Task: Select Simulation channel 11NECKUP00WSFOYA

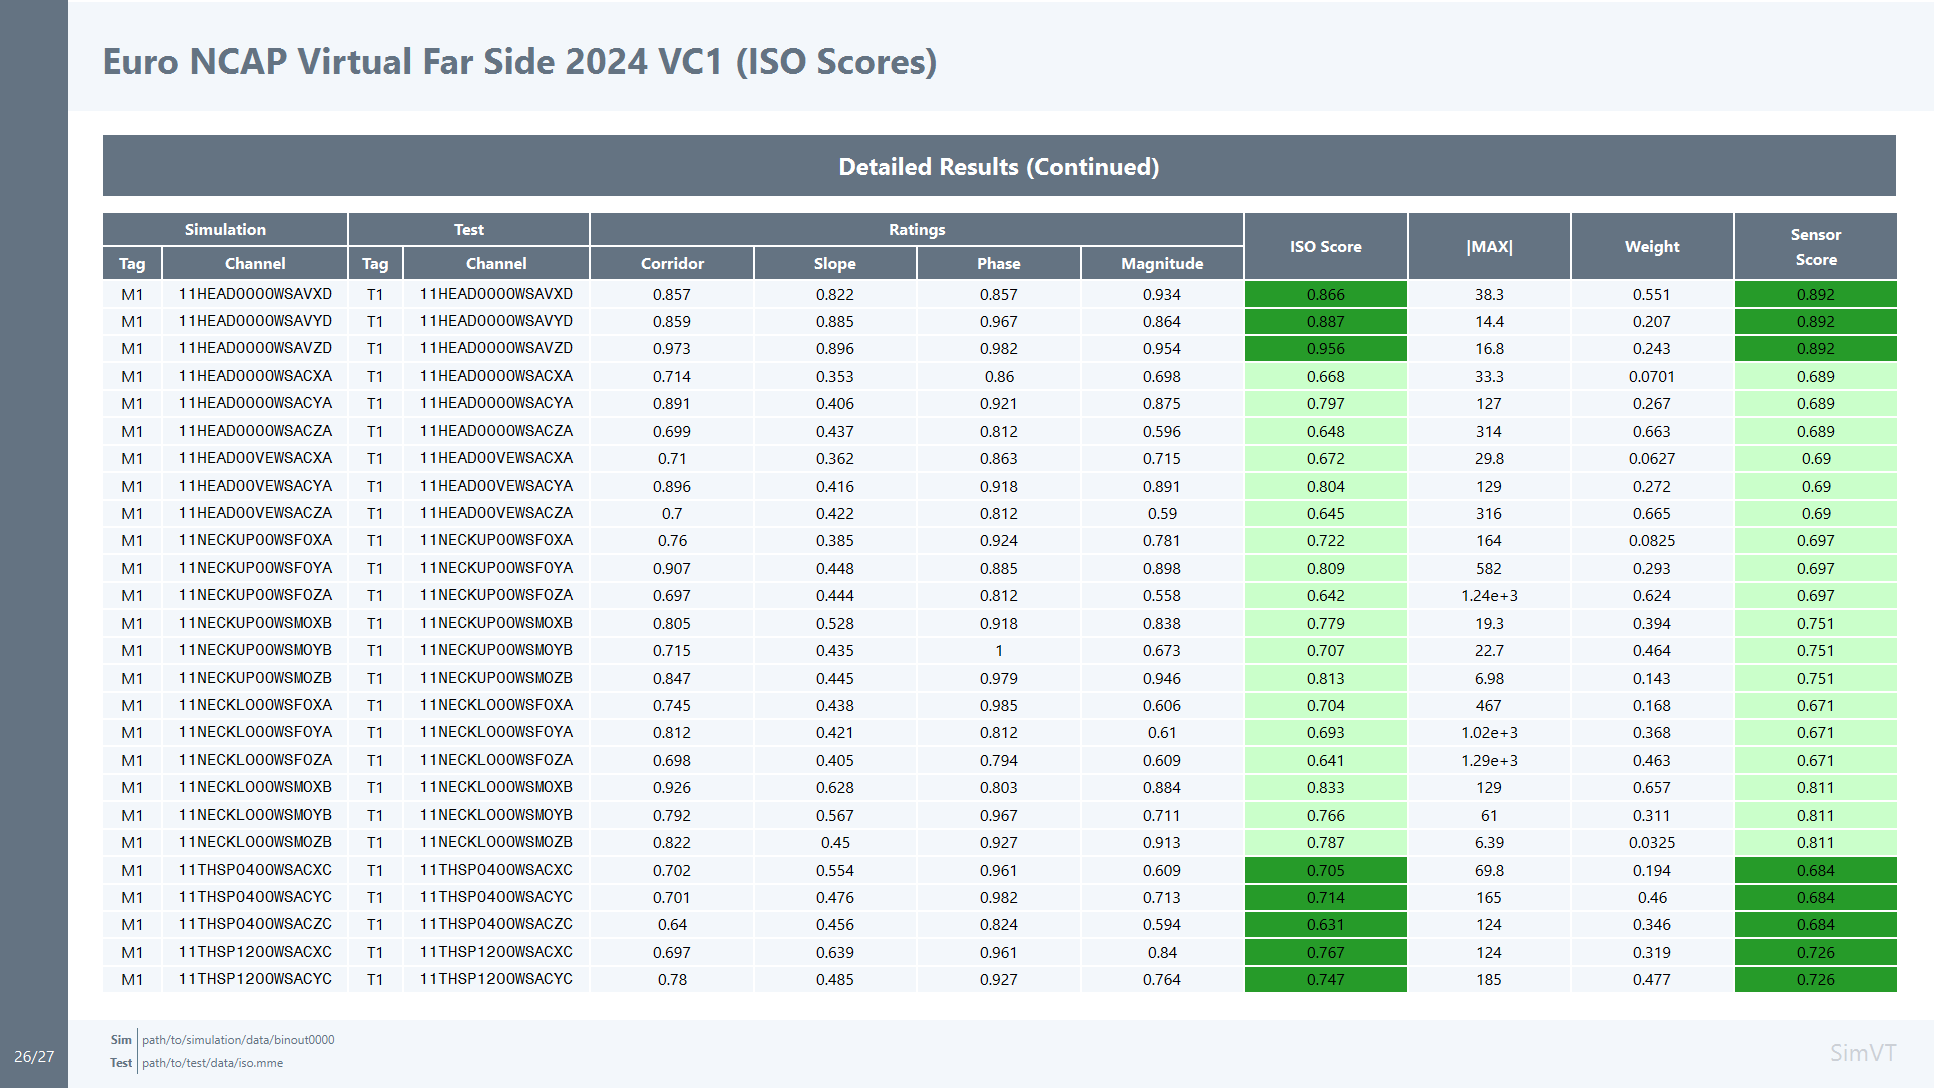Action: [255, 568]
